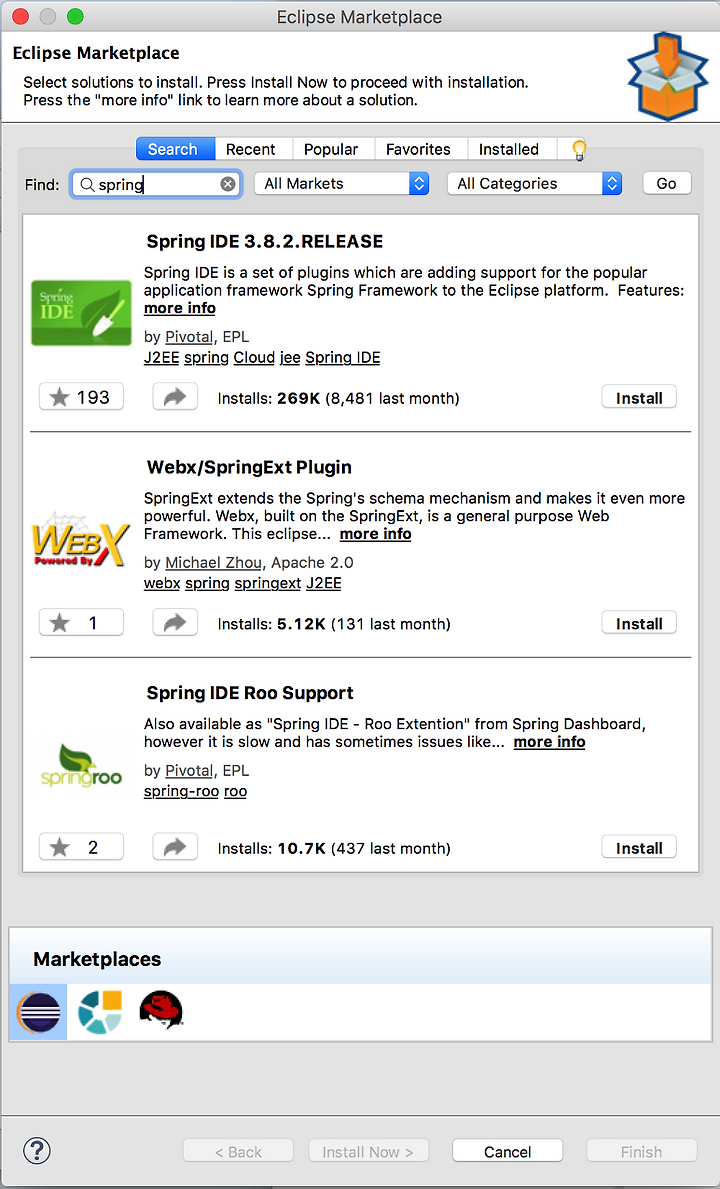Image resolution: width=720 pixels, height=1189 pixels.
Task: Share the Spring IDE Roo Support solution
Action: pos(175,847)
